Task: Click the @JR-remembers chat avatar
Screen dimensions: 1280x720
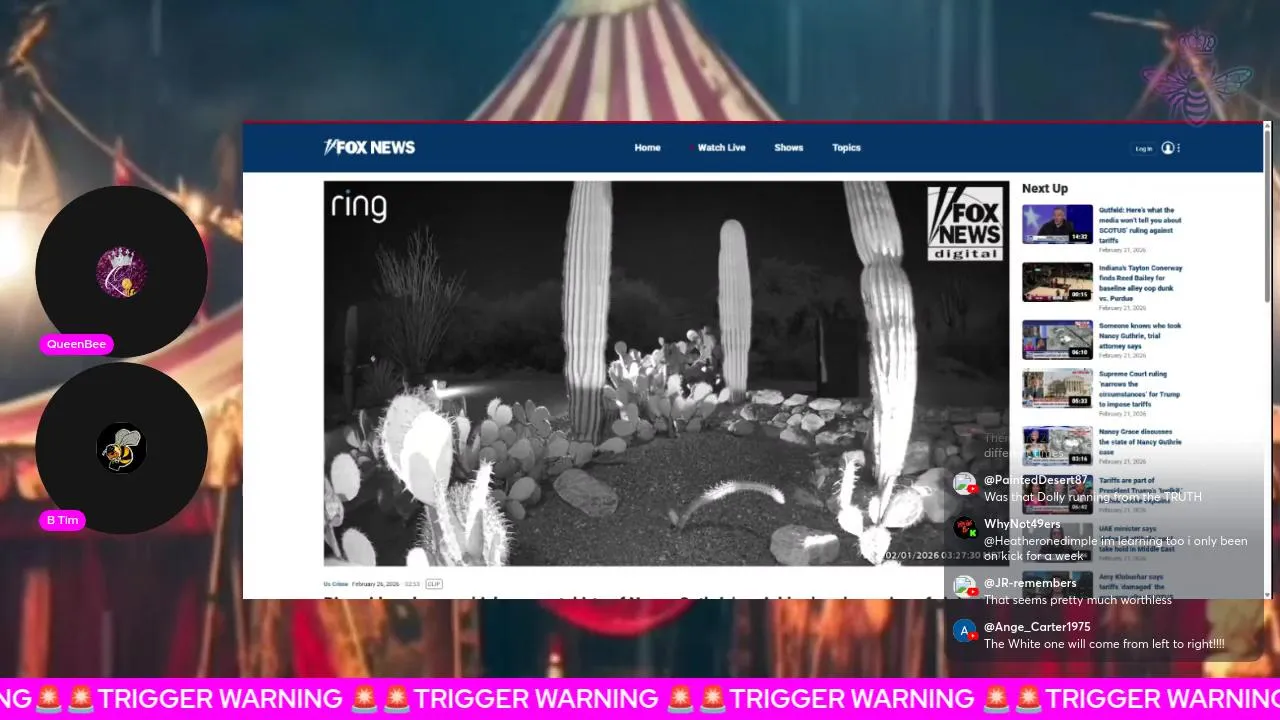Action: [x=965, y=587]
